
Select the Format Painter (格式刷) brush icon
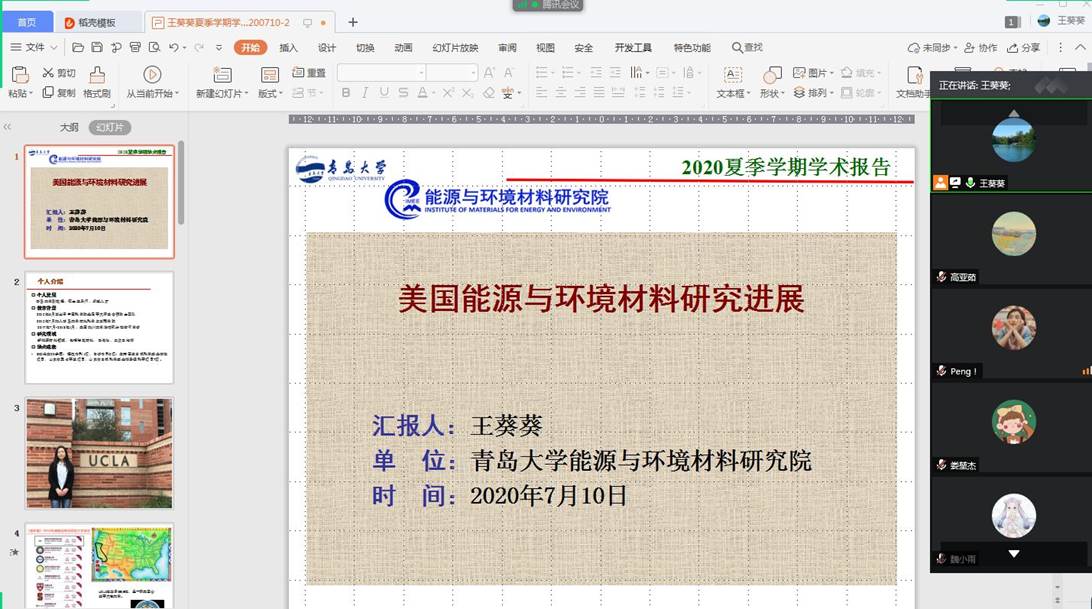click(x=96, y=75)
